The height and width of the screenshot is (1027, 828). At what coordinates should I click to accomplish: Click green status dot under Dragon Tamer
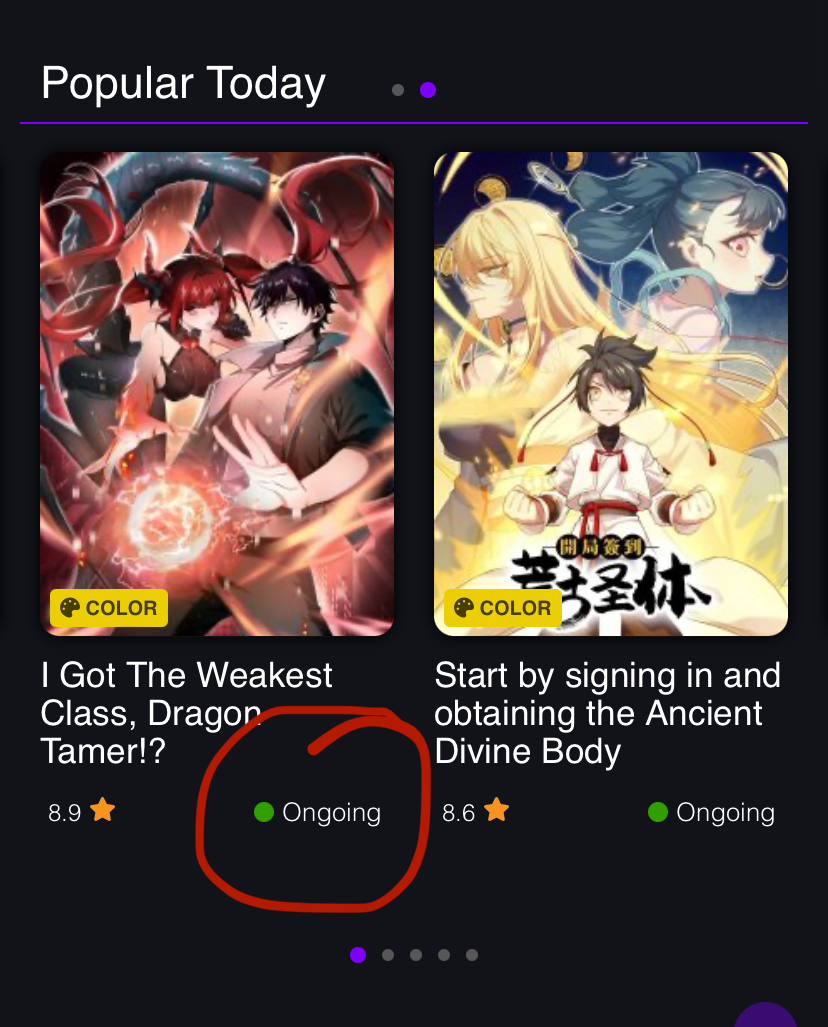point(263,812)
